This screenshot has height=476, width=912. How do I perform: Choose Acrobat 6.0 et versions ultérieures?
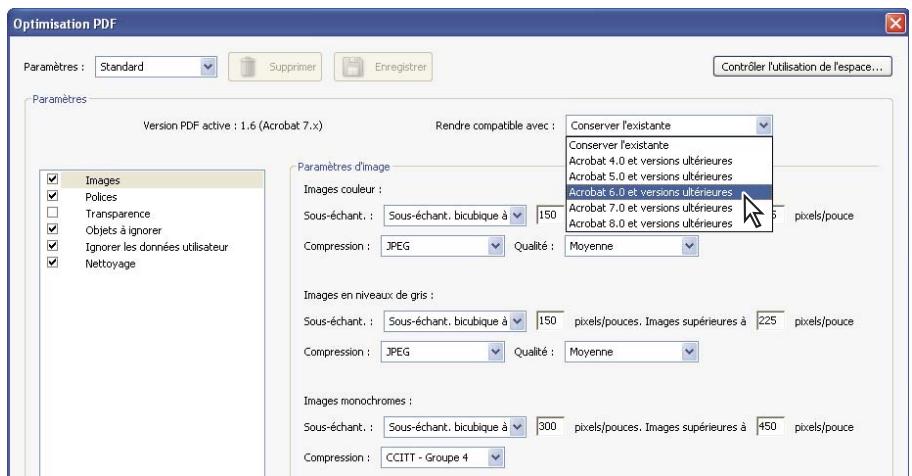point(669,192)
